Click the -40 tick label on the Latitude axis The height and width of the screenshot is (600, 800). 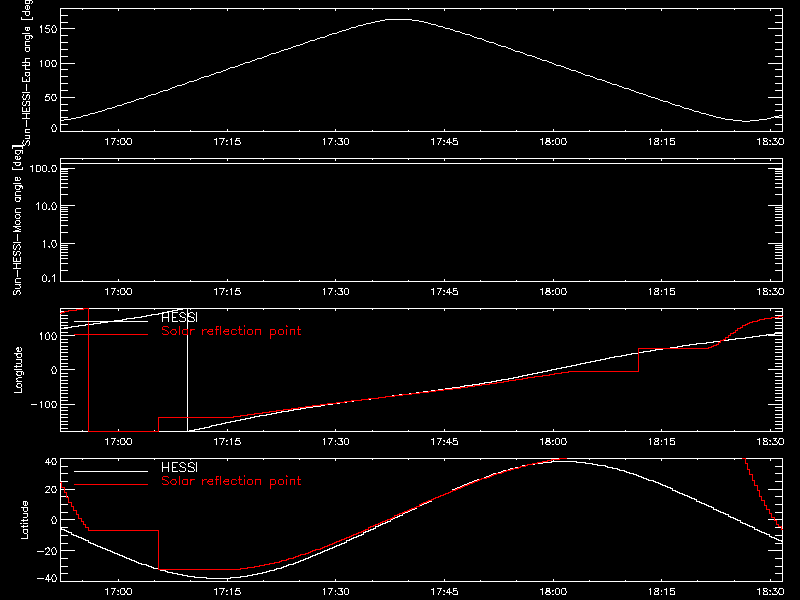click(x=47, y=578)
